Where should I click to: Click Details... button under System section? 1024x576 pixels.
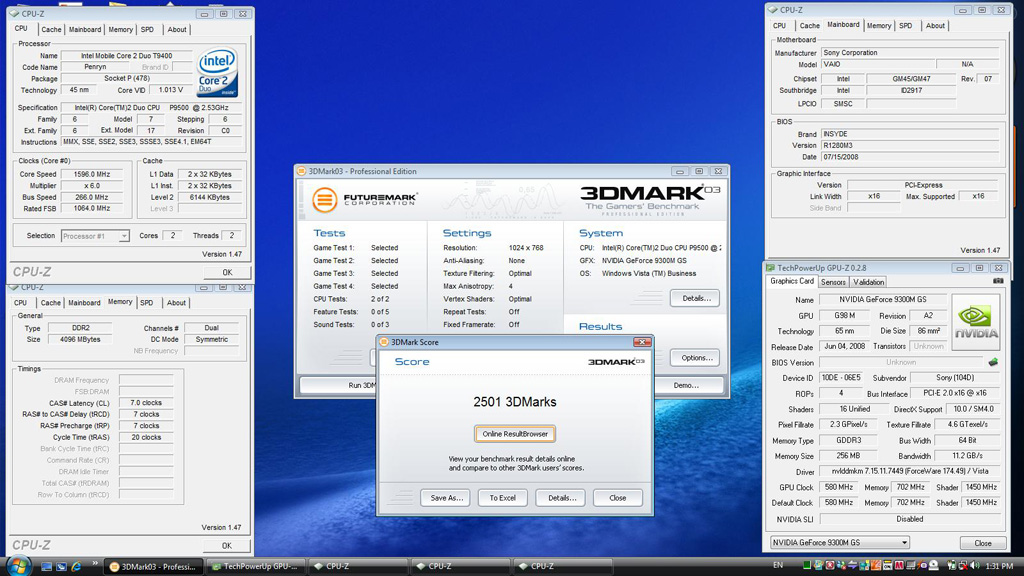696,298
